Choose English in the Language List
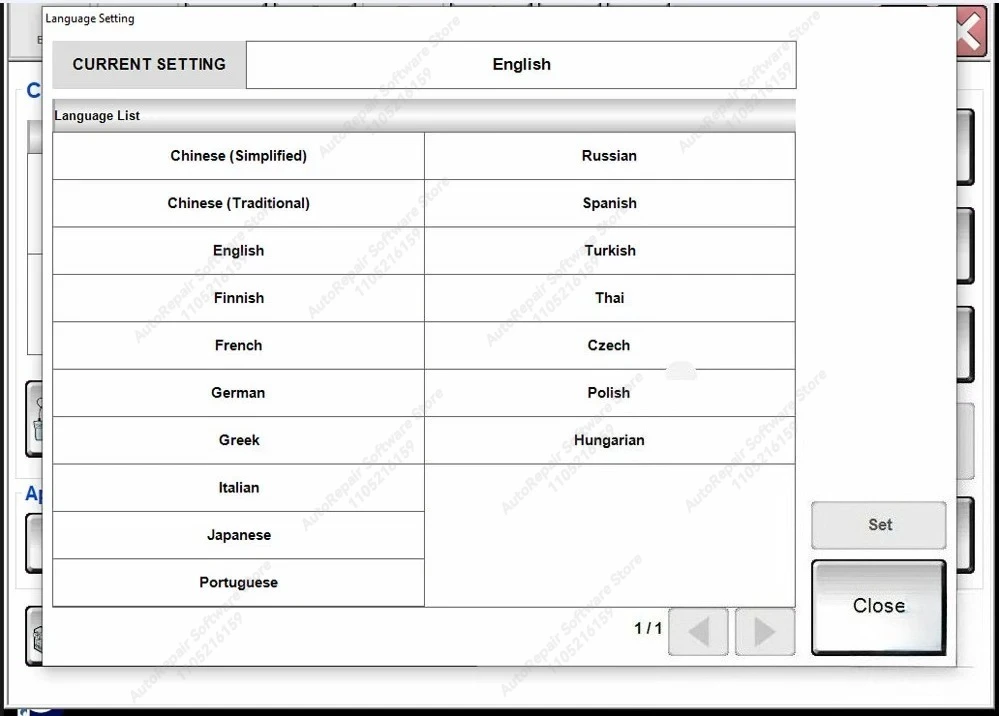Image resolution: width=999 pixels, height=716 pixels. point(238,250)
